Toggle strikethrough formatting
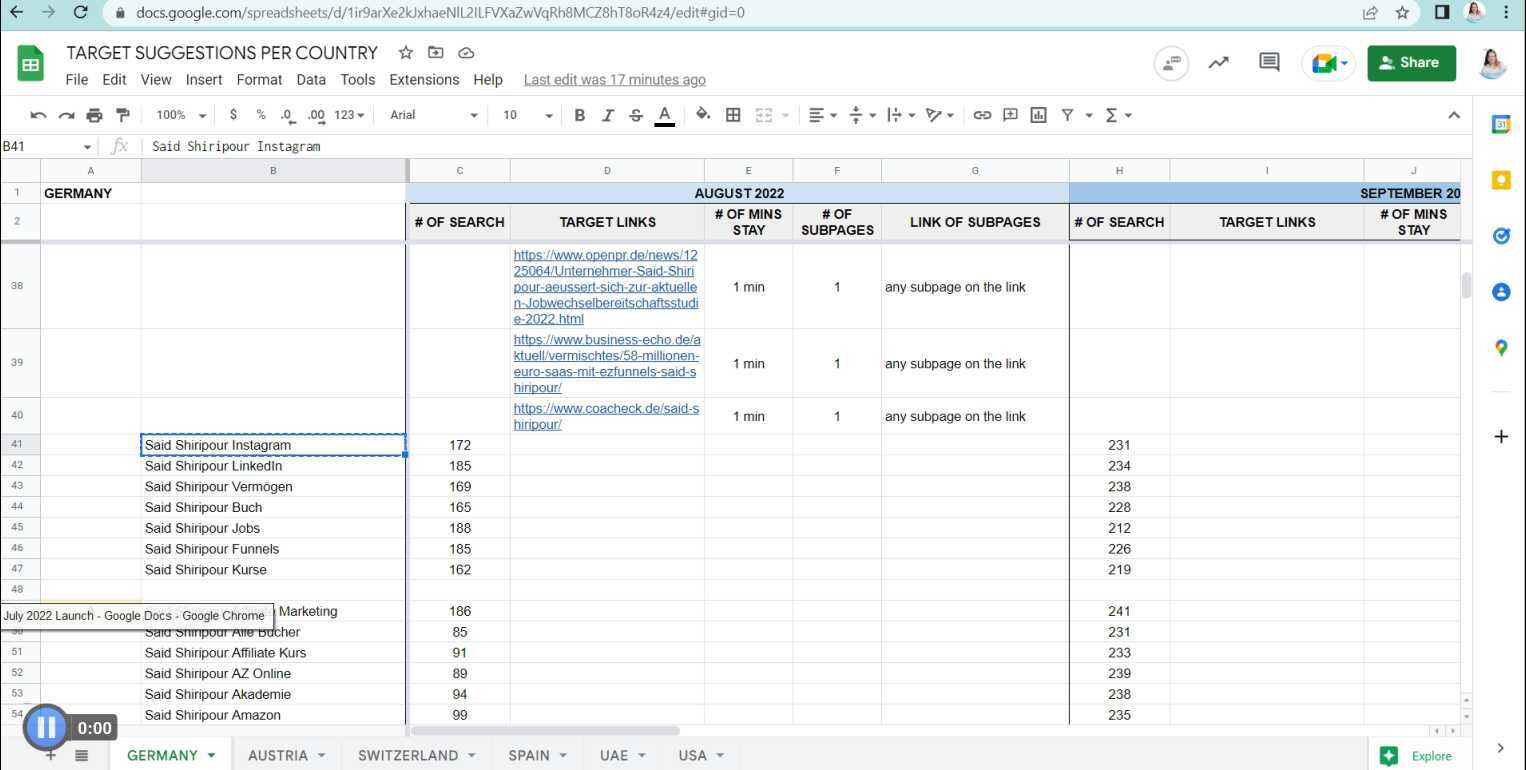 tap(635, 115)
